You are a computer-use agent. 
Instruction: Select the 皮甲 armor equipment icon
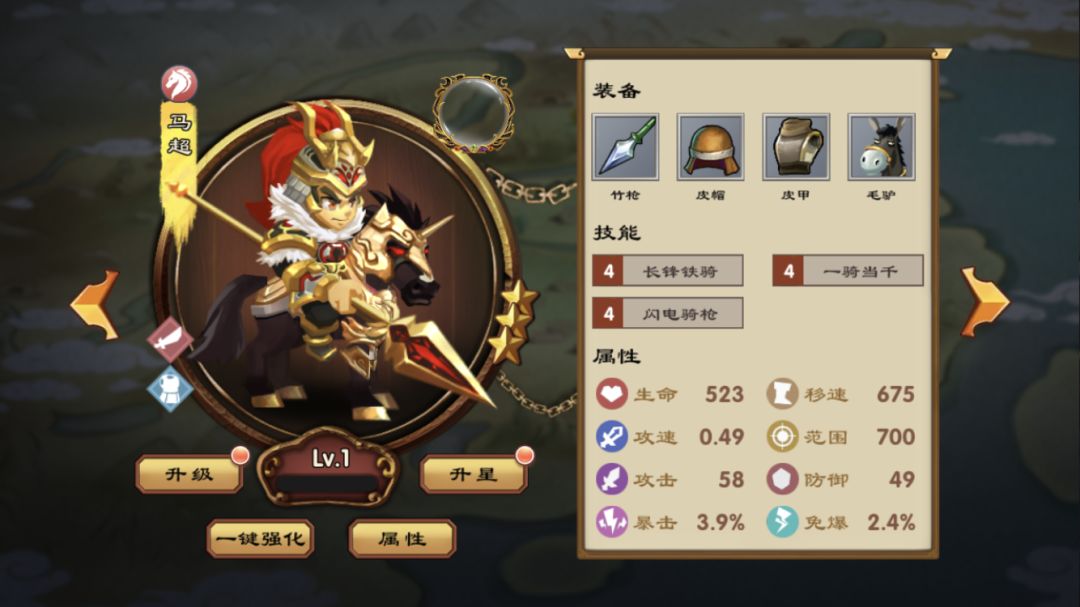tap(796, 147)
